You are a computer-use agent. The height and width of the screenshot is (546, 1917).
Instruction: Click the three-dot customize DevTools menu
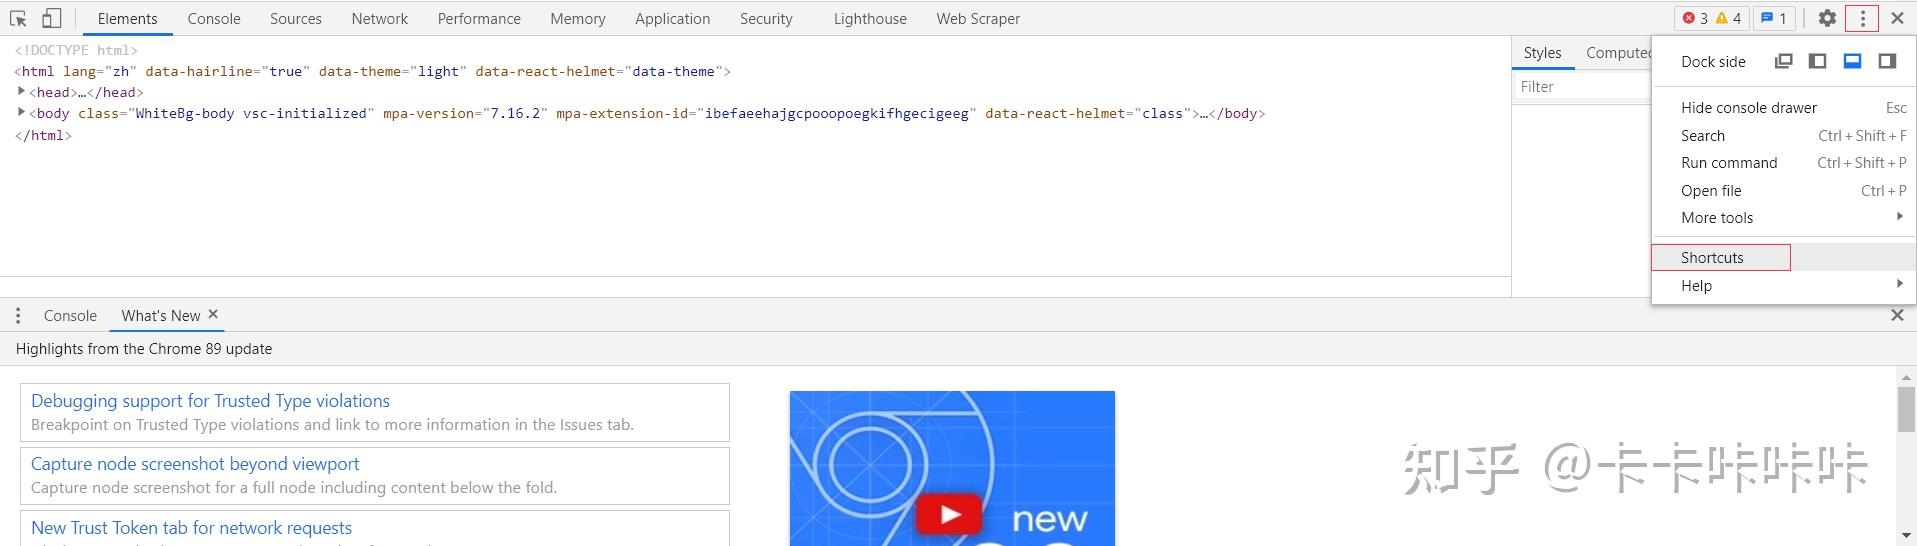[x=1862, y=18]
